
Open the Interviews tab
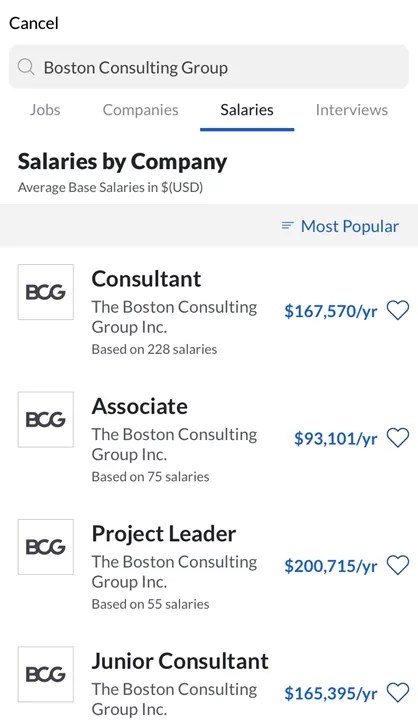click(x=352, y=110)
